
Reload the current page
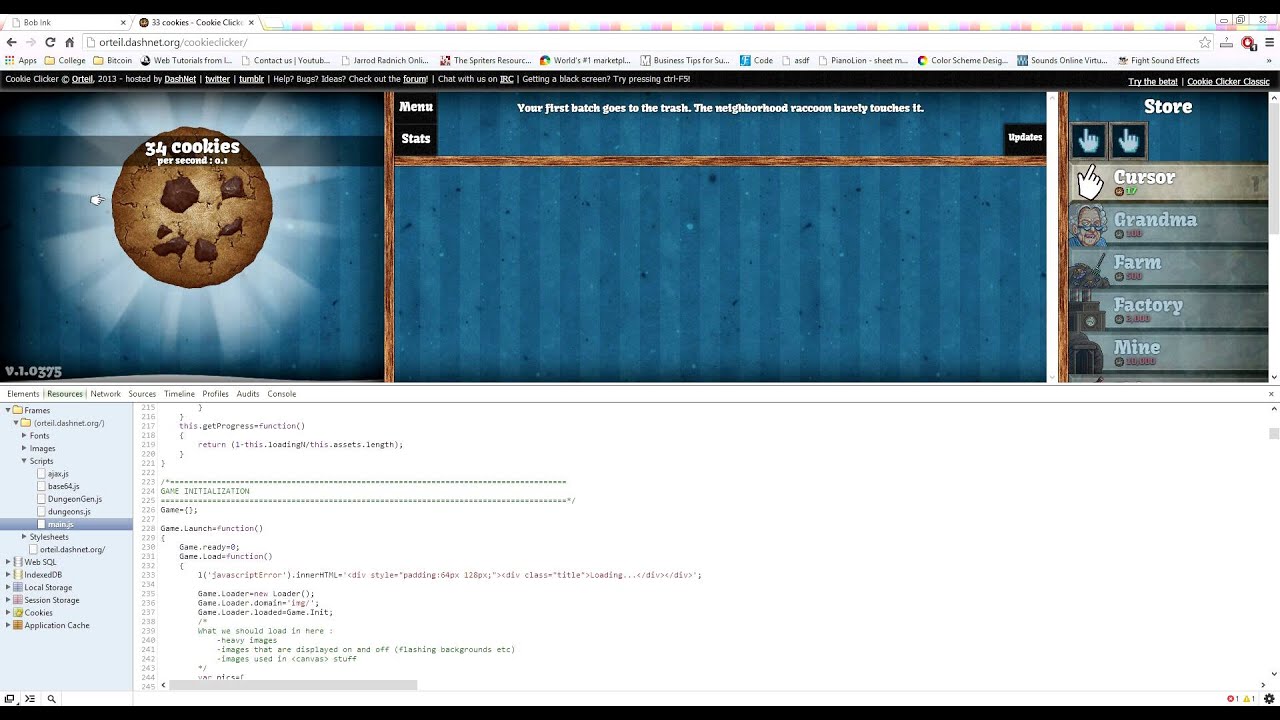[50, 42]
